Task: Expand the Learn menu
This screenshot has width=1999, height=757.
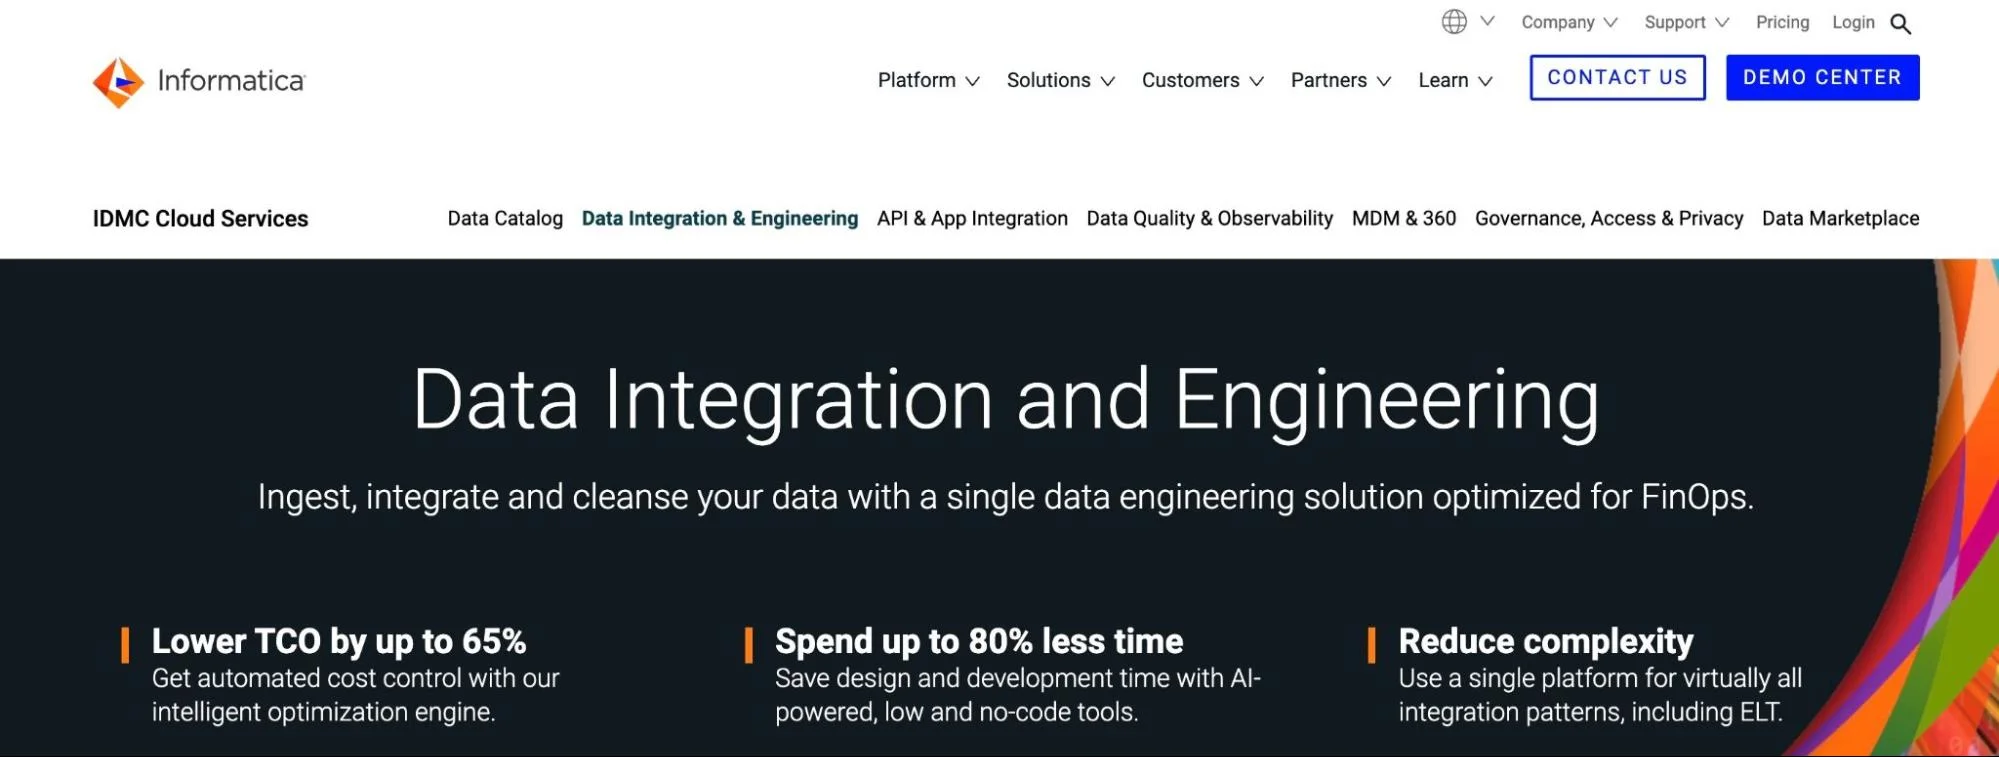Action: pyautogui.click(x=1455, y=80)
